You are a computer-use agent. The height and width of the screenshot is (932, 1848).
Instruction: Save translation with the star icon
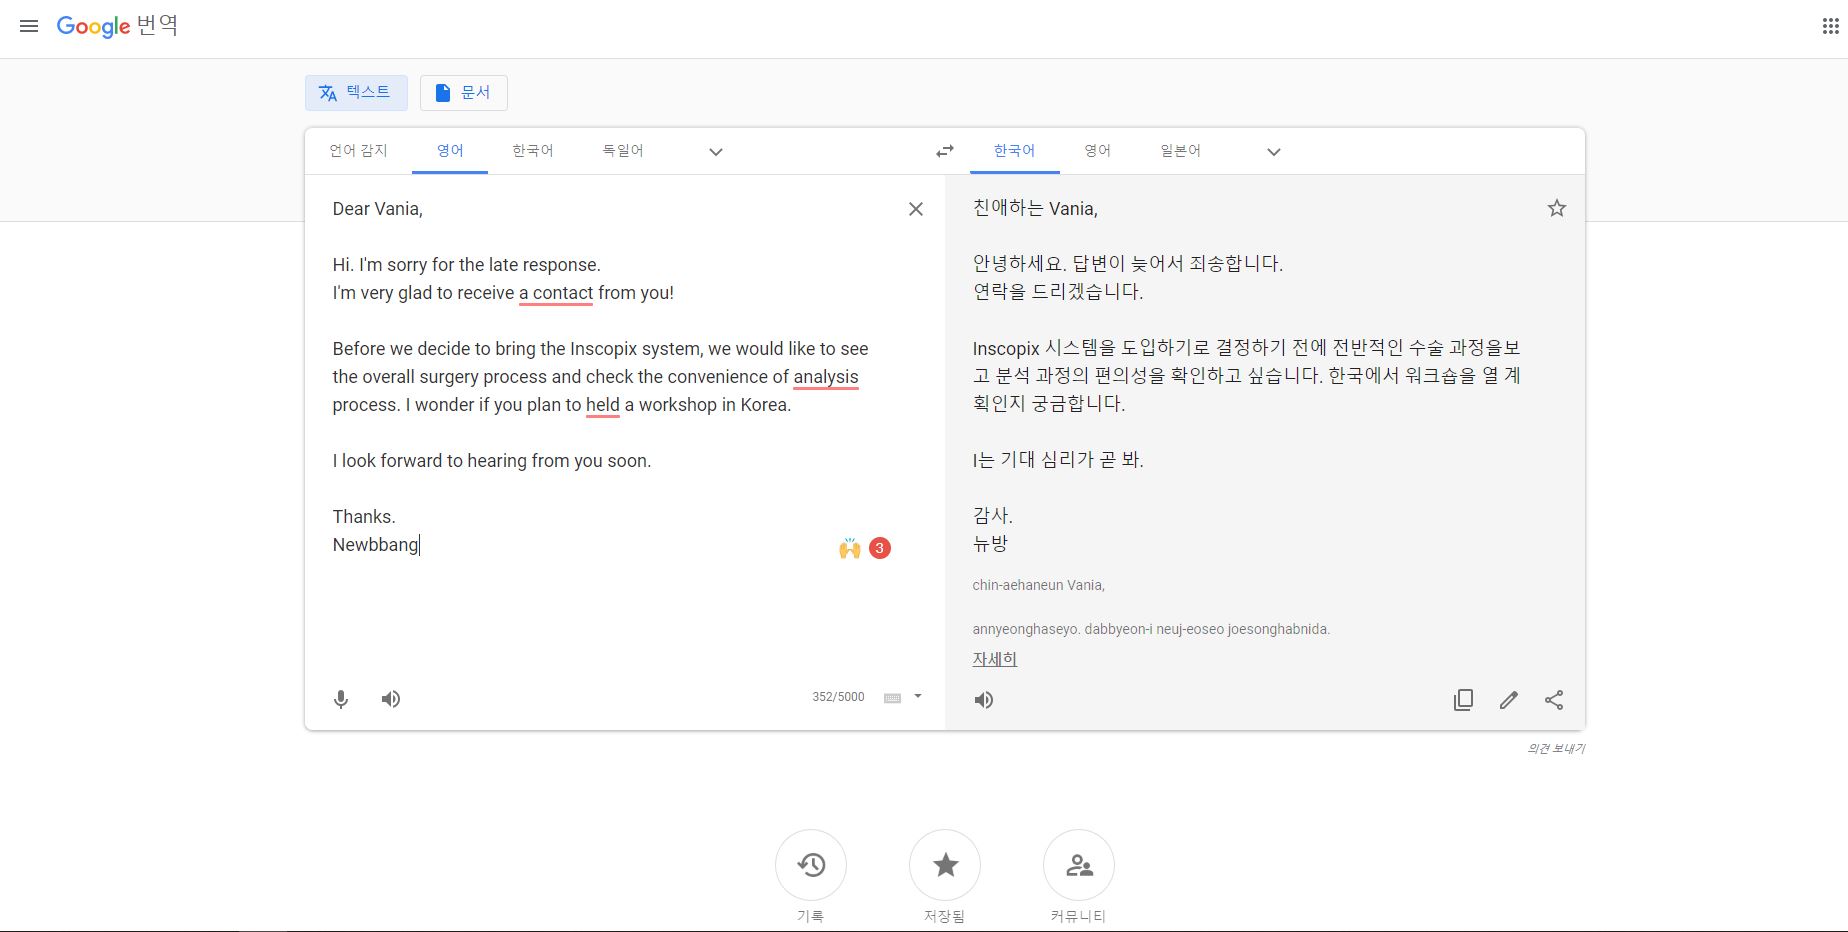pos(1556,208)
